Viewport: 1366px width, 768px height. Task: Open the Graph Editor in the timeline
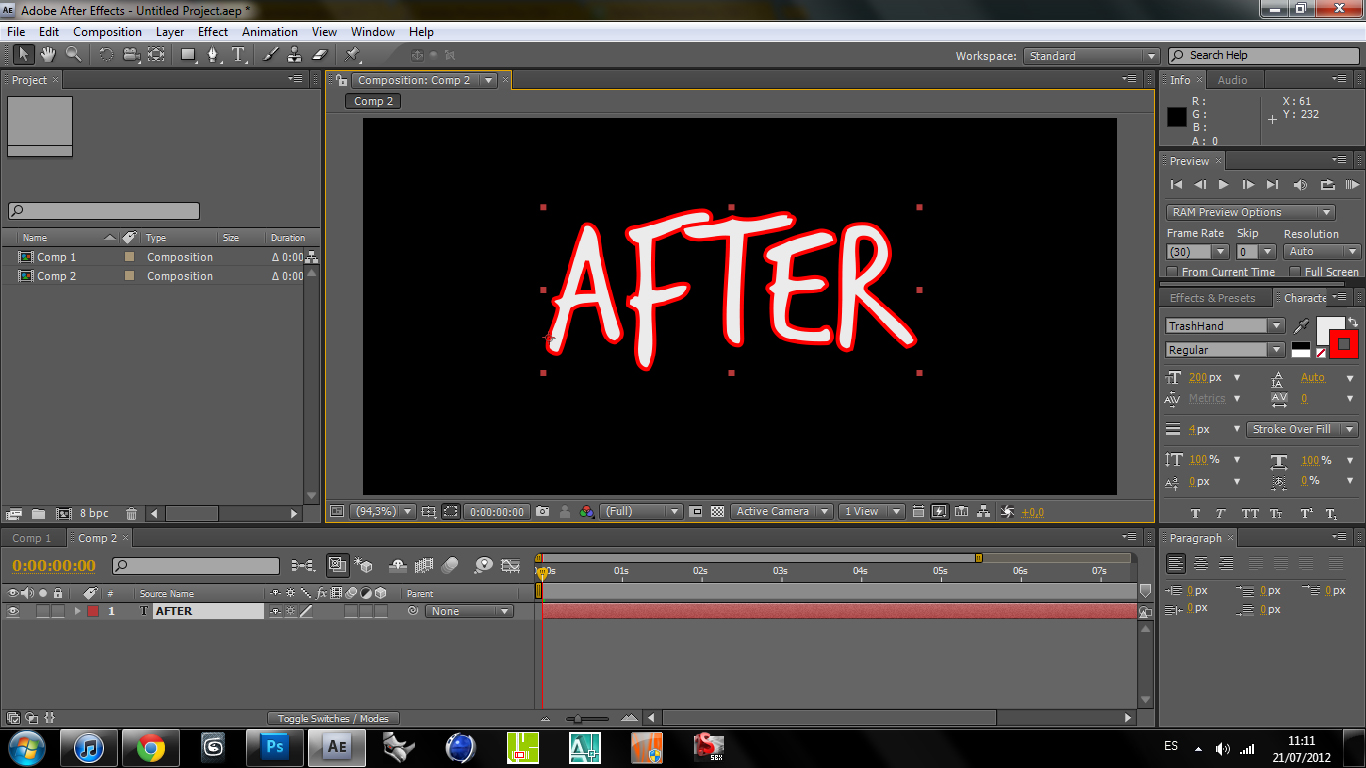point(510,565)
